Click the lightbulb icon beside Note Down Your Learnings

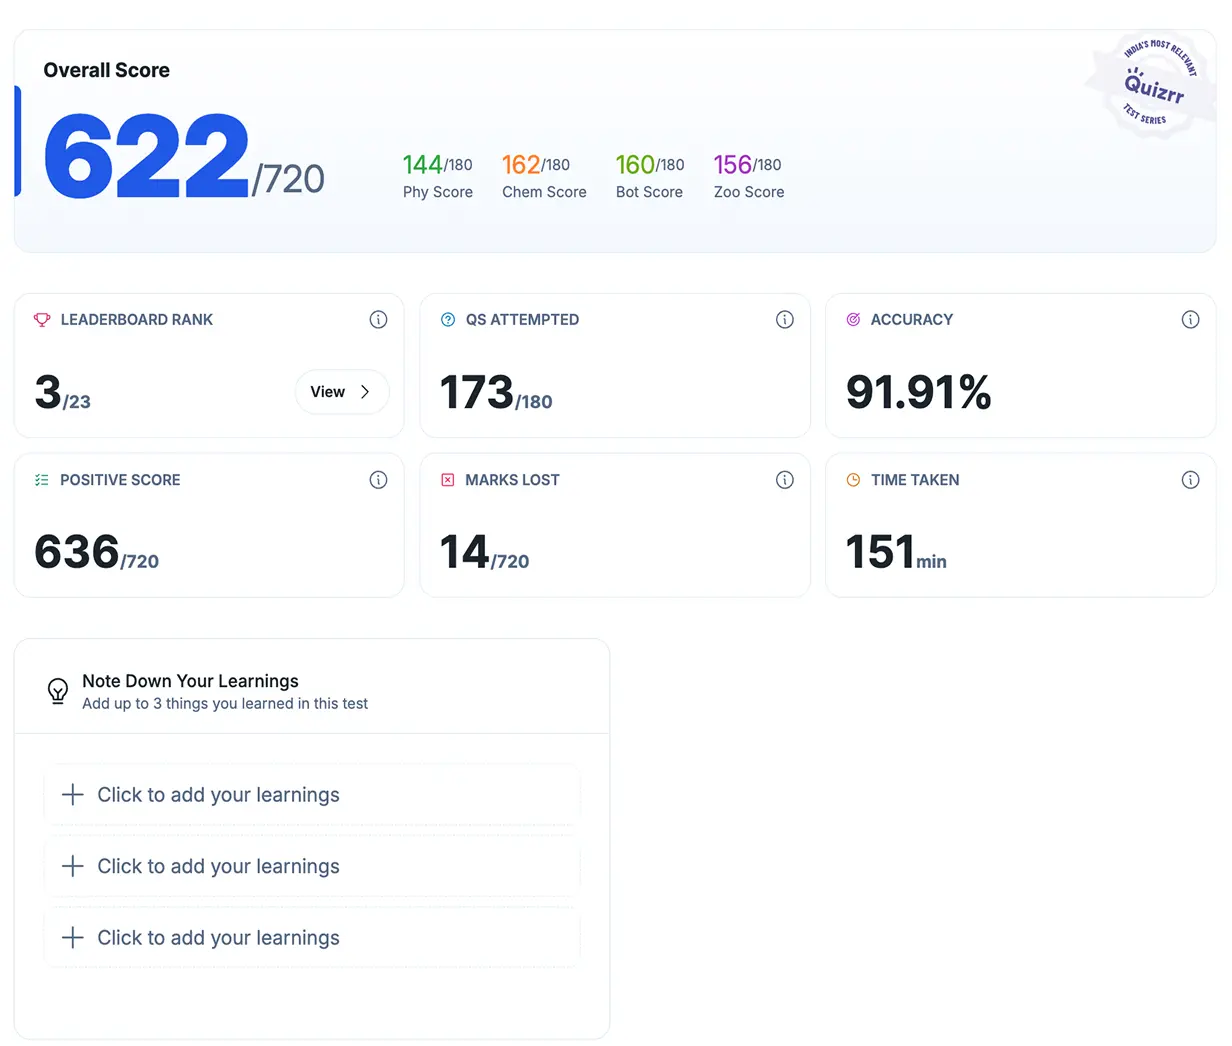pos(58,691)
